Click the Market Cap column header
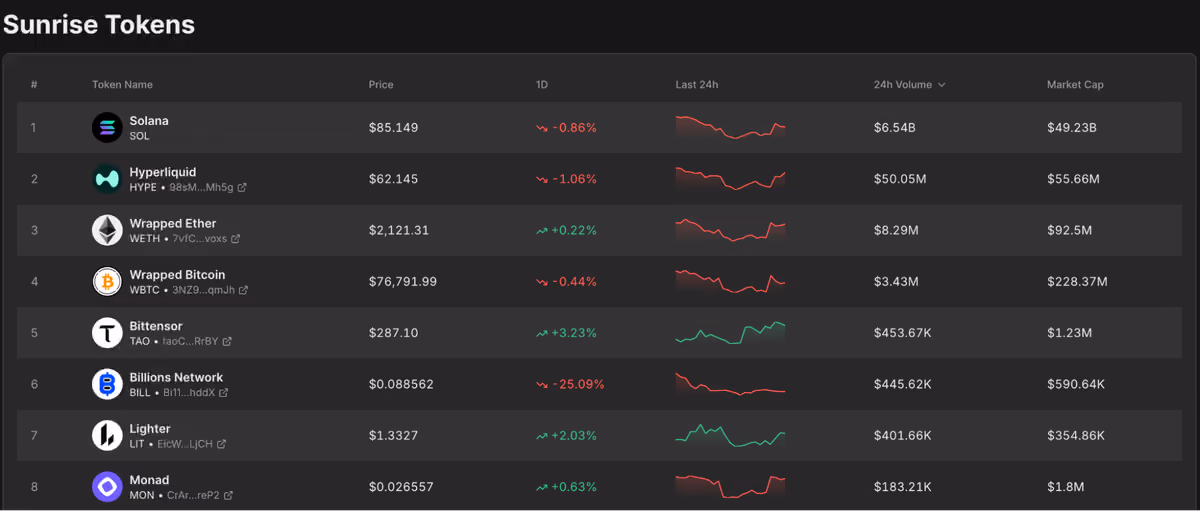 (1075, 85)
